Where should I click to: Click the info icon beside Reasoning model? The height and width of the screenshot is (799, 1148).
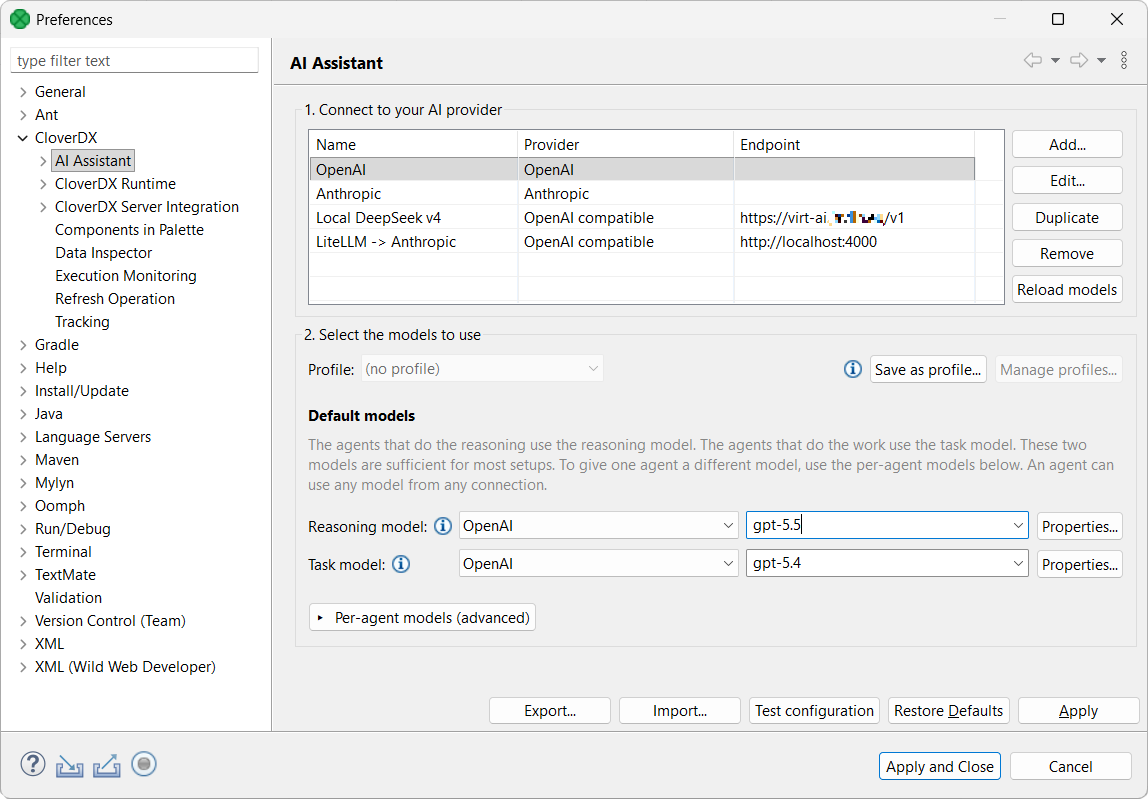coord(443,526)
